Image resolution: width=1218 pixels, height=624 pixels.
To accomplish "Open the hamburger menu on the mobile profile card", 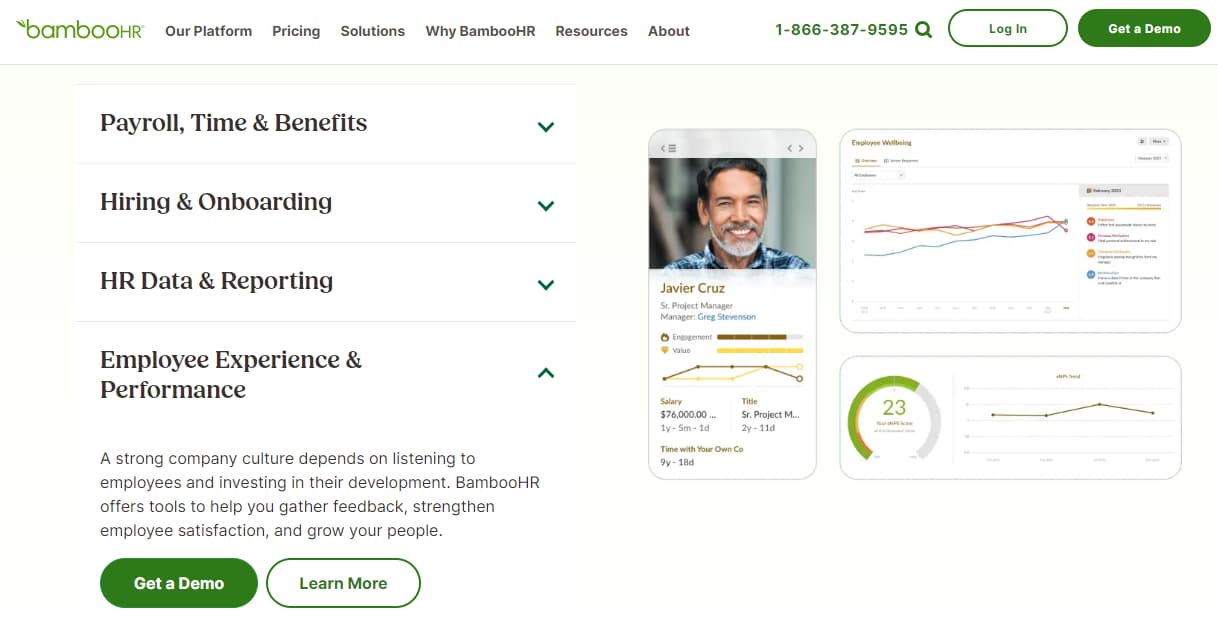I will point(672,148).
